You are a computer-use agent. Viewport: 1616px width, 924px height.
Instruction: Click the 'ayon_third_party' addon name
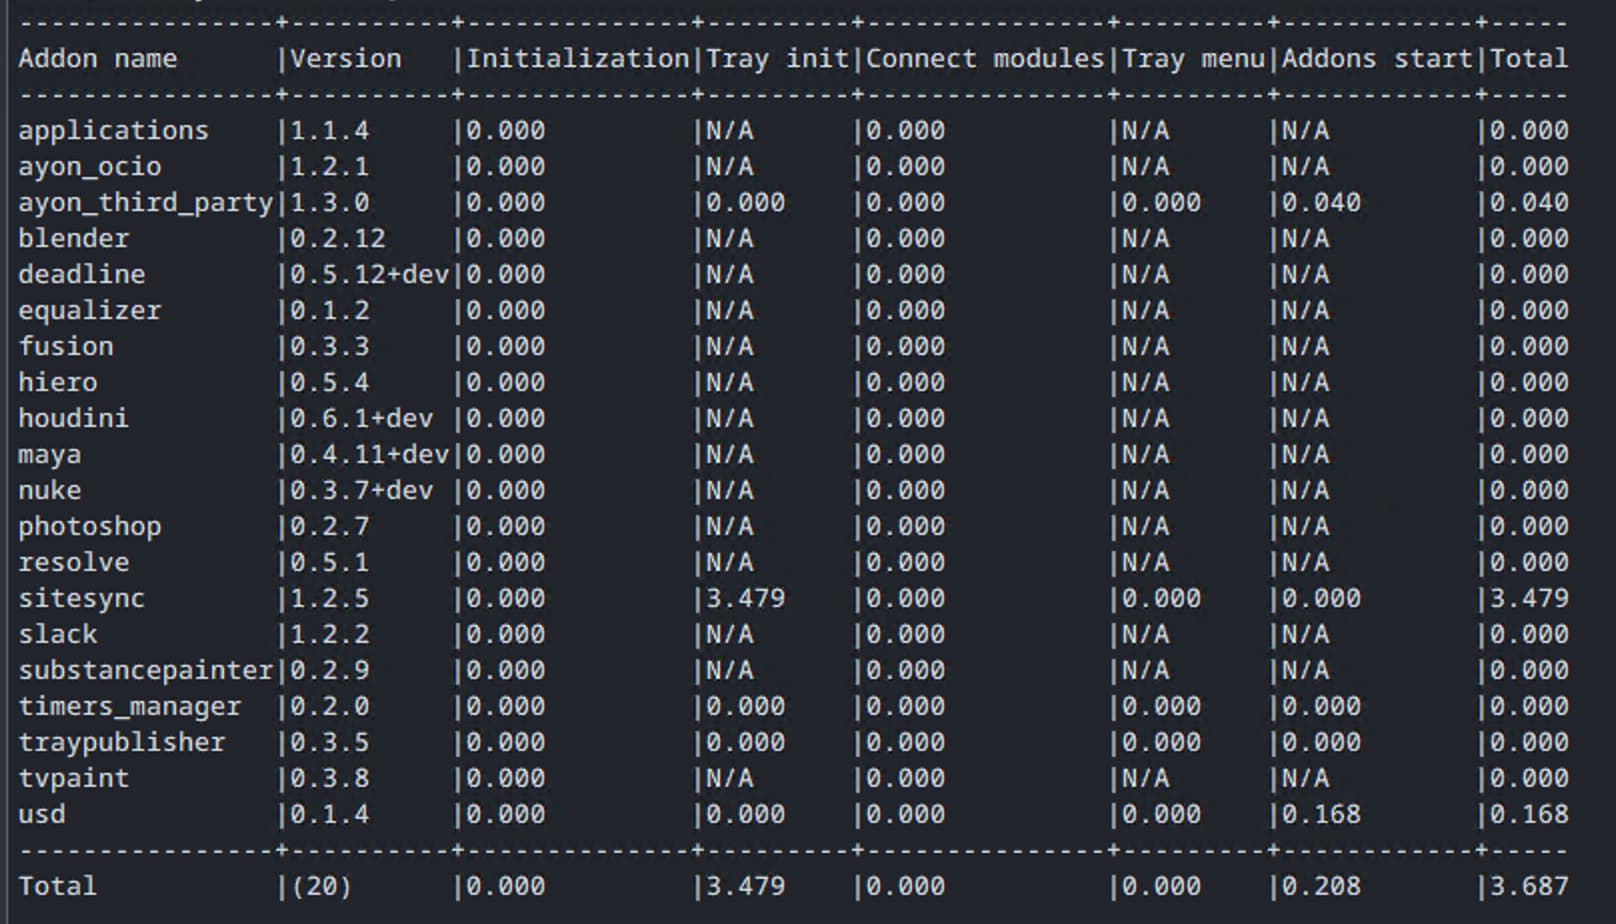(146, 203)
